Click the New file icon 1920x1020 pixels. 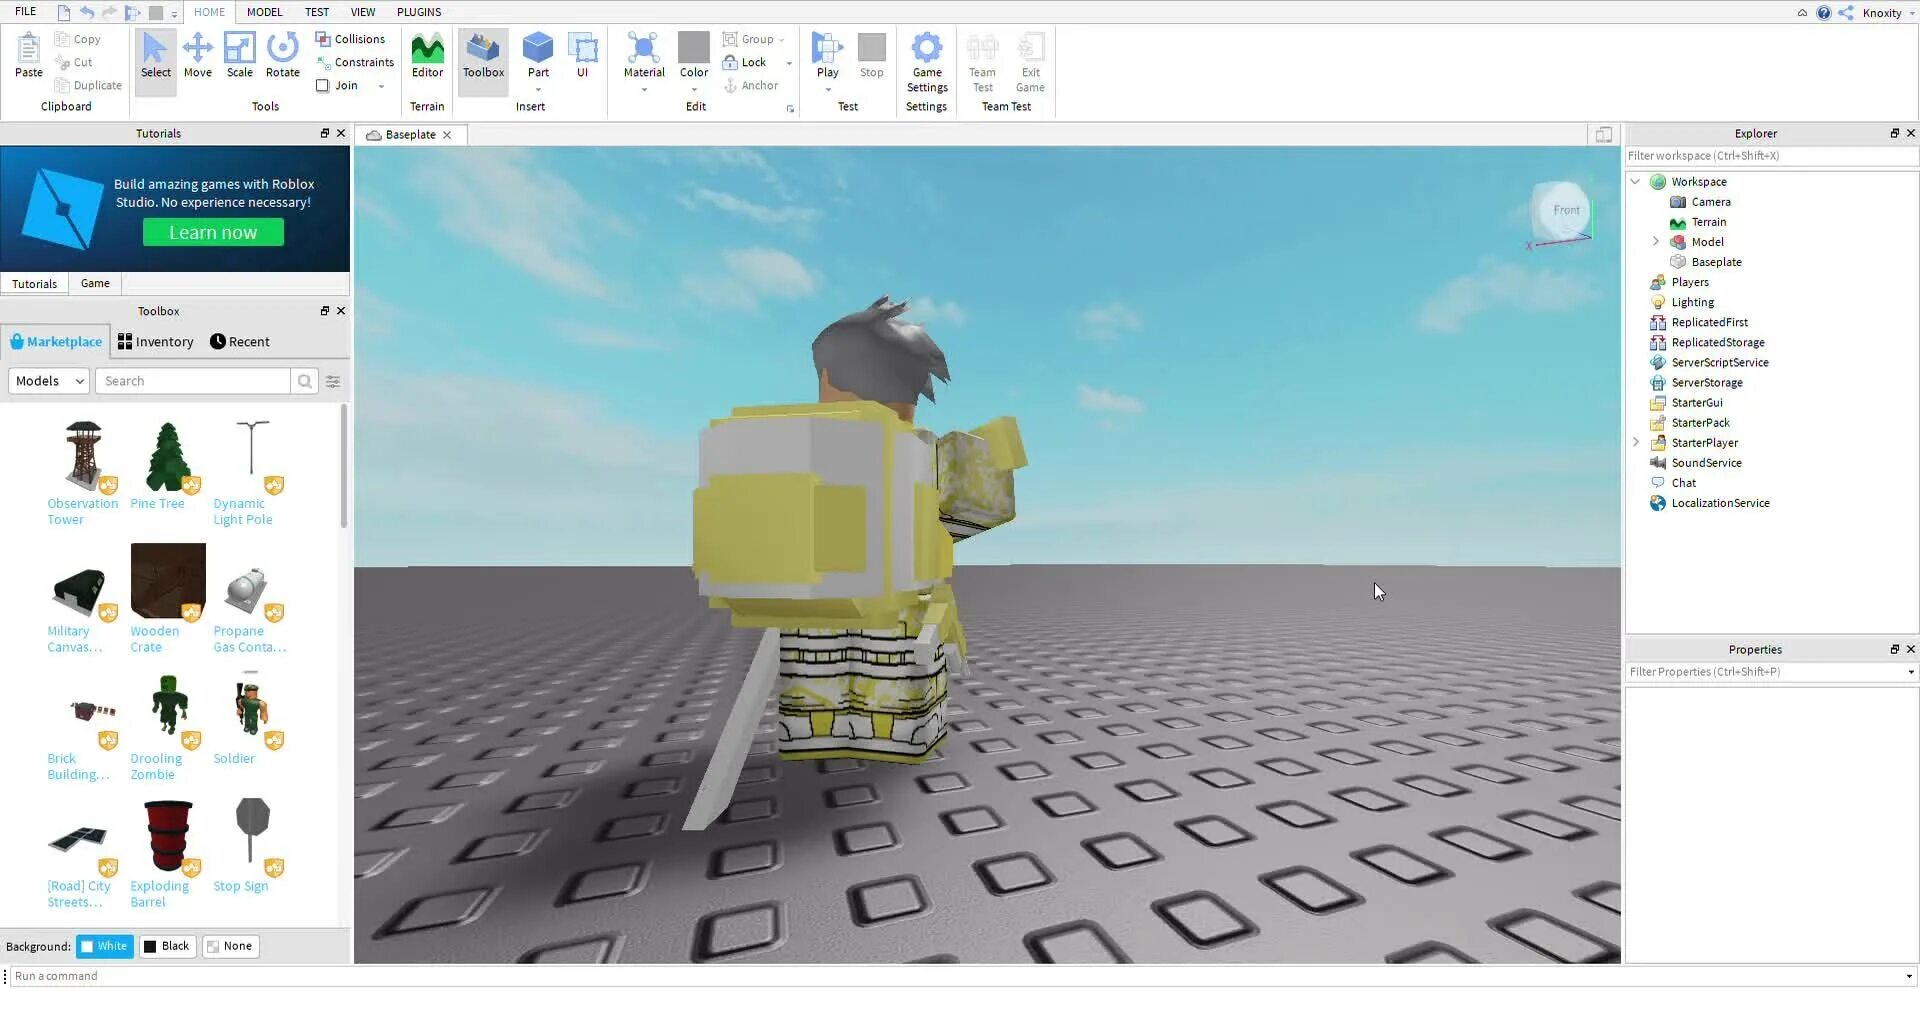(x=64, y=12)
